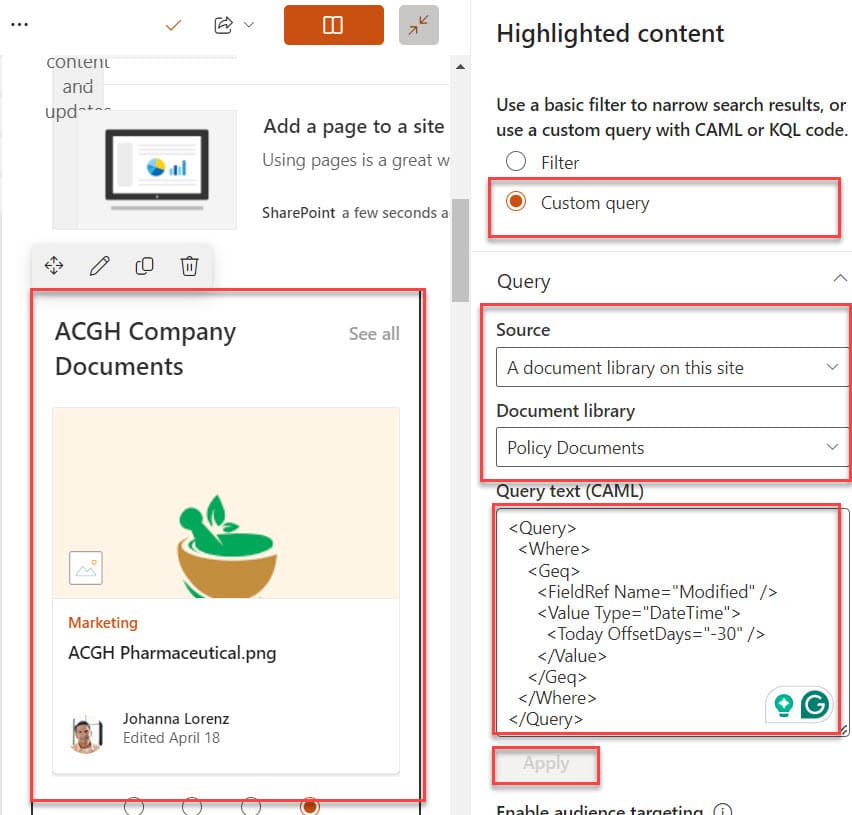Click the Apply button
The width and height of the screenshot is (852, 815).
546,764
